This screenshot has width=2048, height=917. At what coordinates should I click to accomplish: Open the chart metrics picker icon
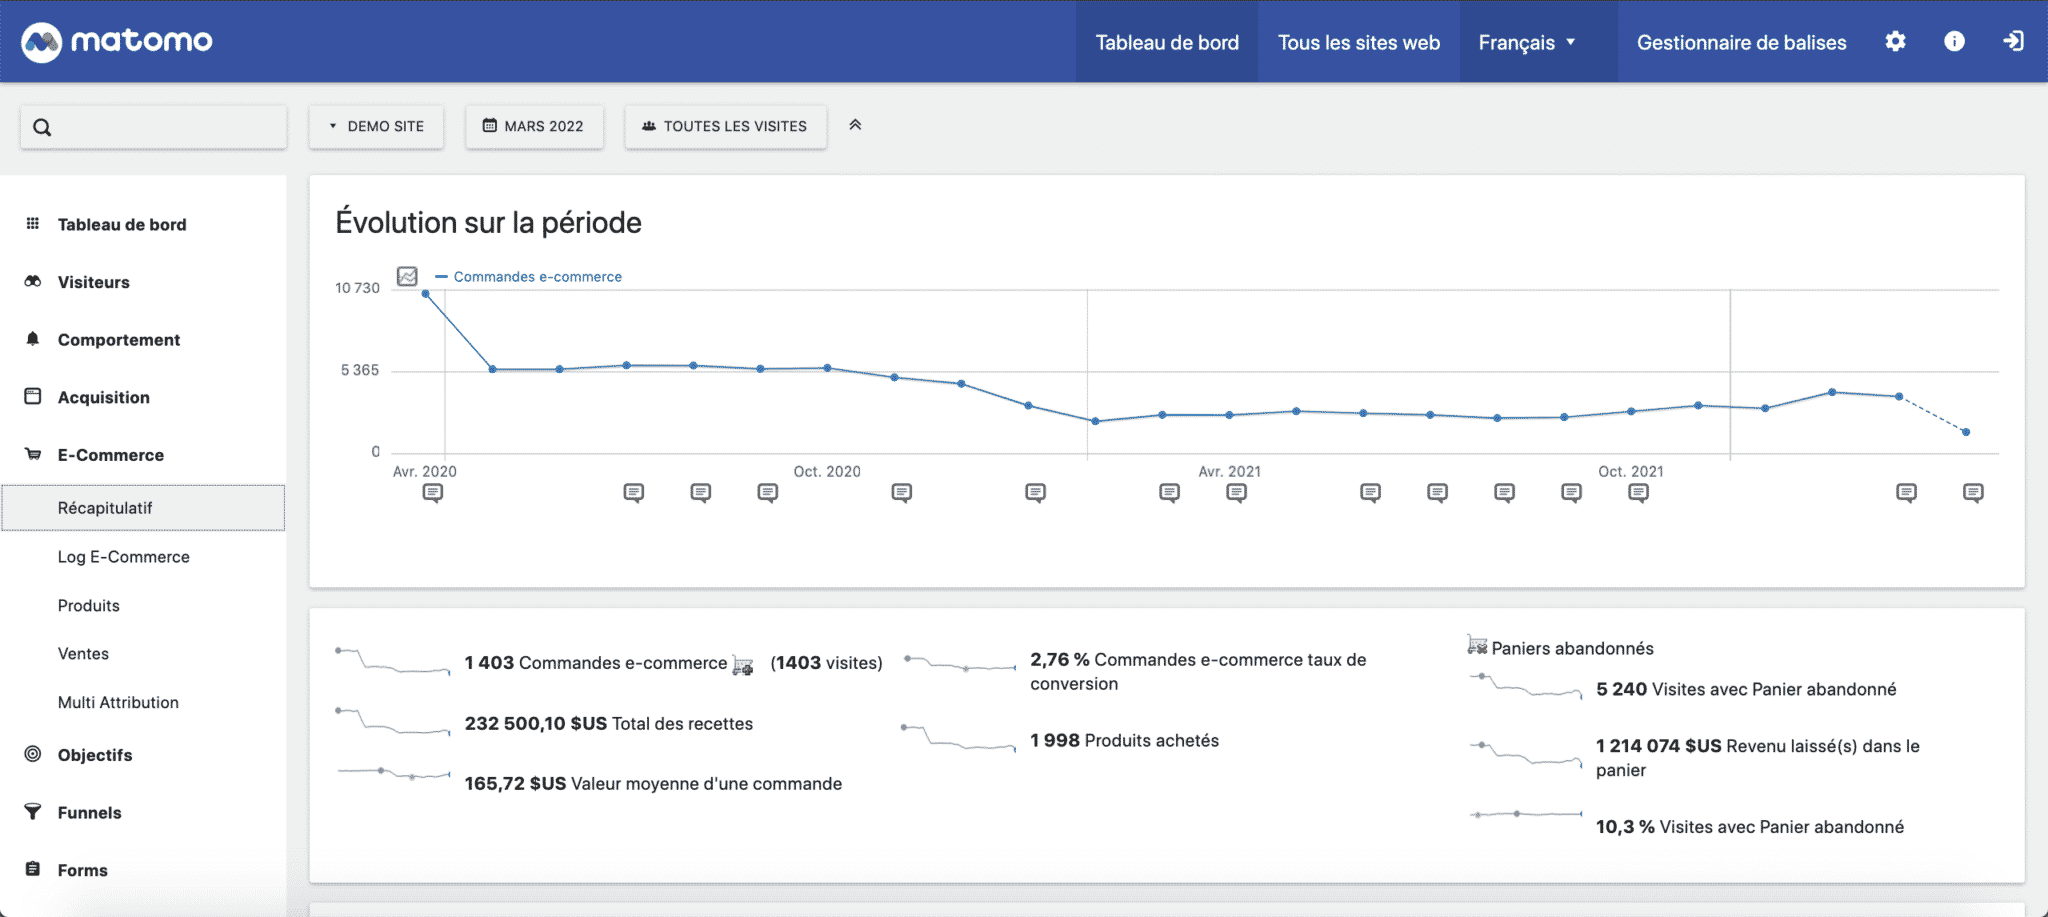click(407, 277)
